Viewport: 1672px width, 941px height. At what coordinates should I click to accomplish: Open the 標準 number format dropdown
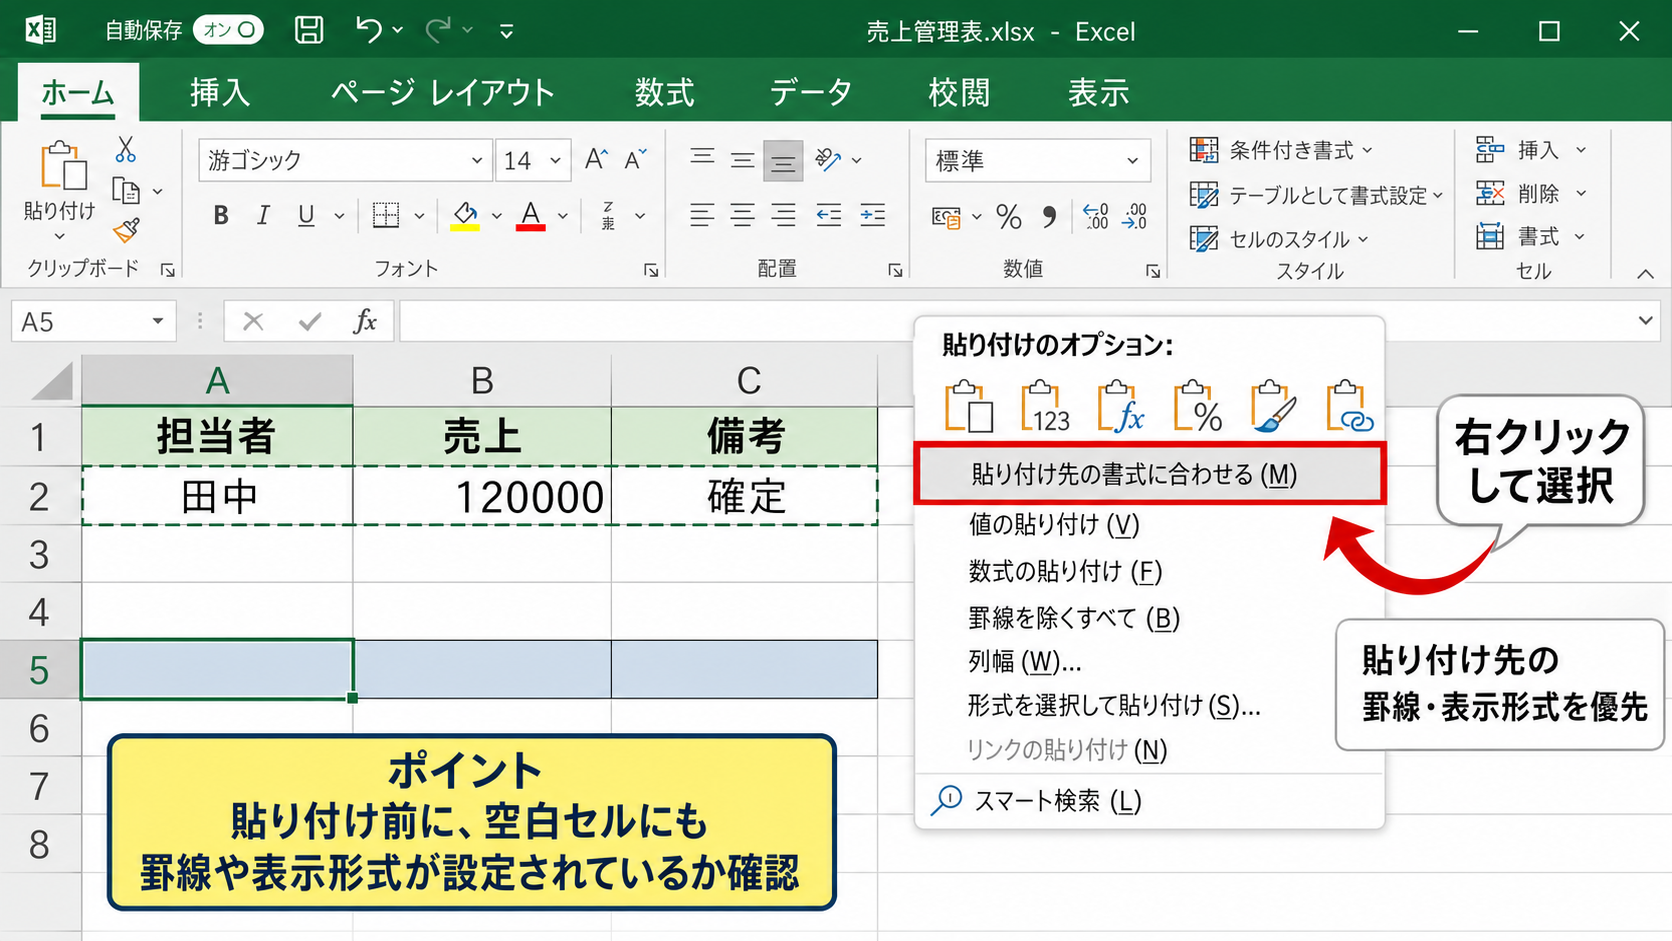coord(1132,160)
